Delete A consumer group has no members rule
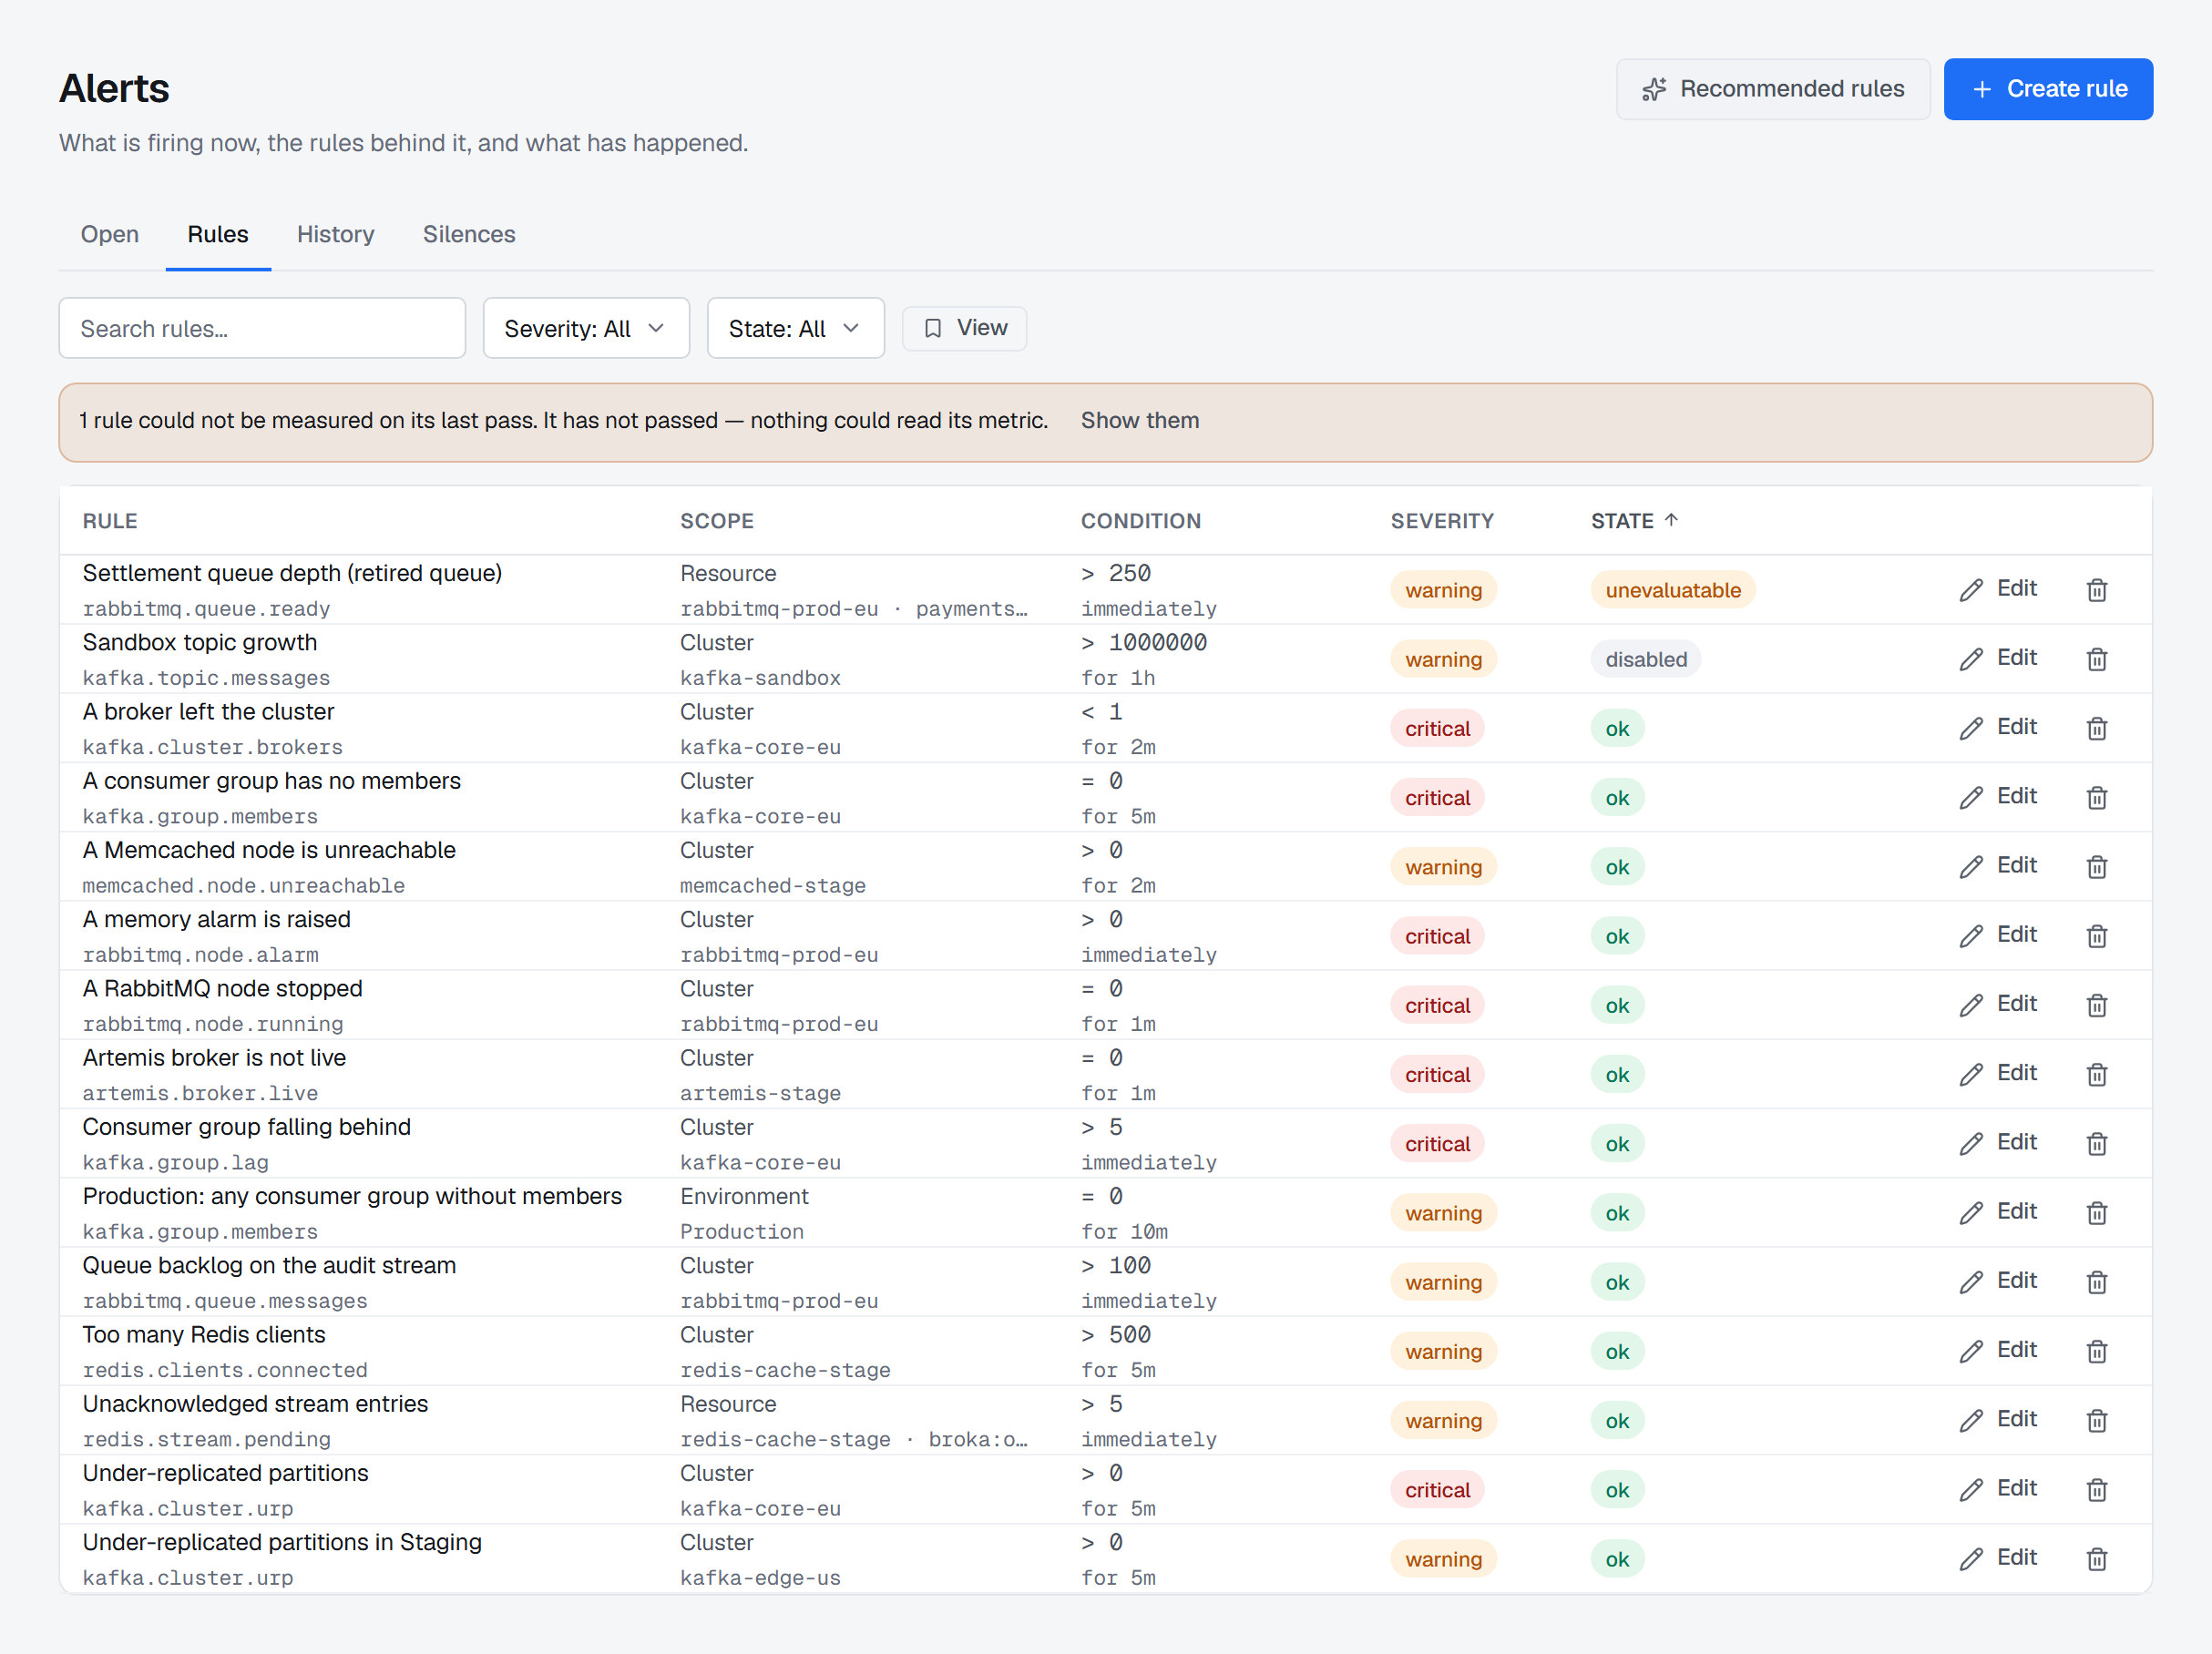 coord(2097,797)
